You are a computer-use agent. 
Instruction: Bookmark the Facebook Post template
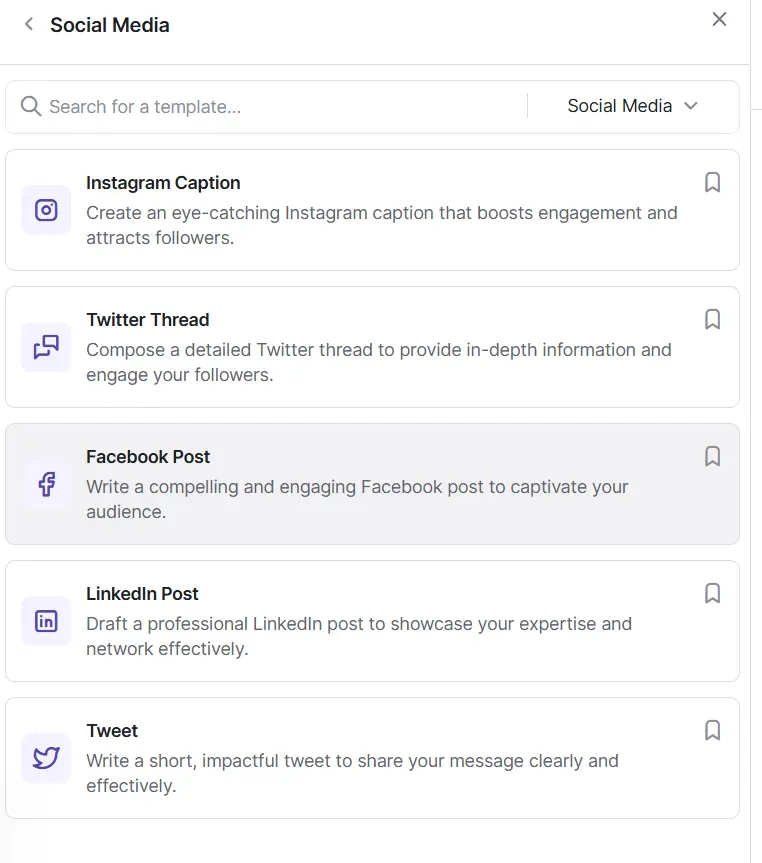coord(712,456)
